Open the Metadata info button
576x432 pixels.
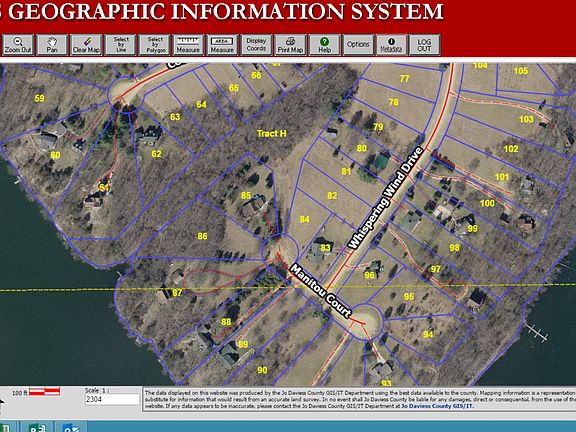pos(392,45)
